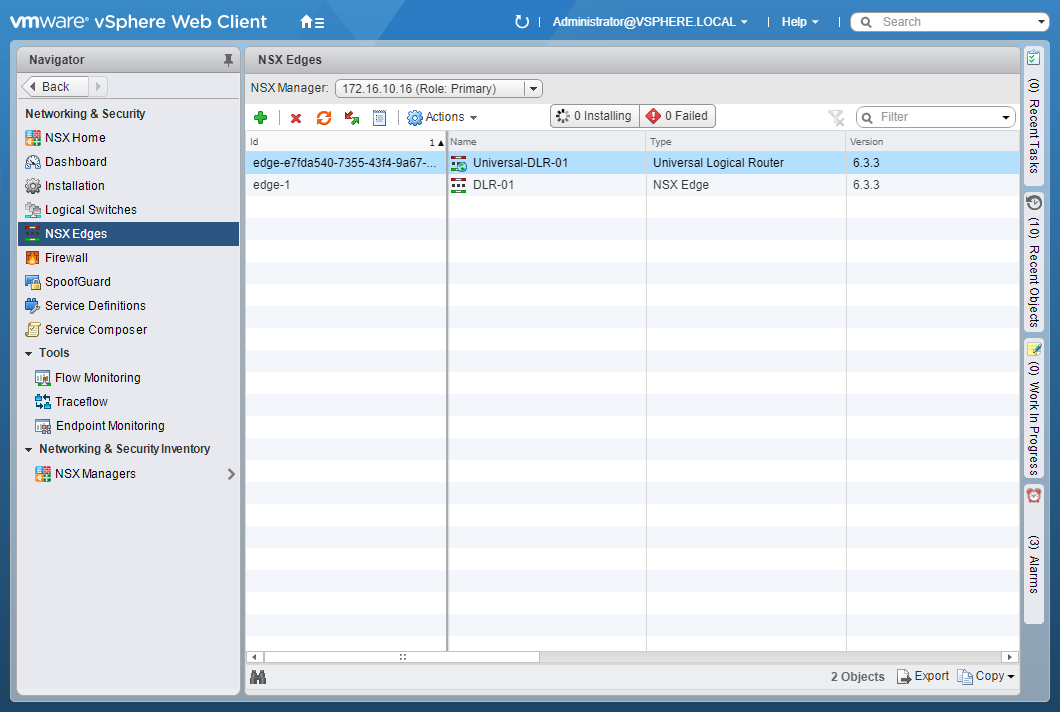Open the Recent Tasks side tab

tap(1033, 110)
